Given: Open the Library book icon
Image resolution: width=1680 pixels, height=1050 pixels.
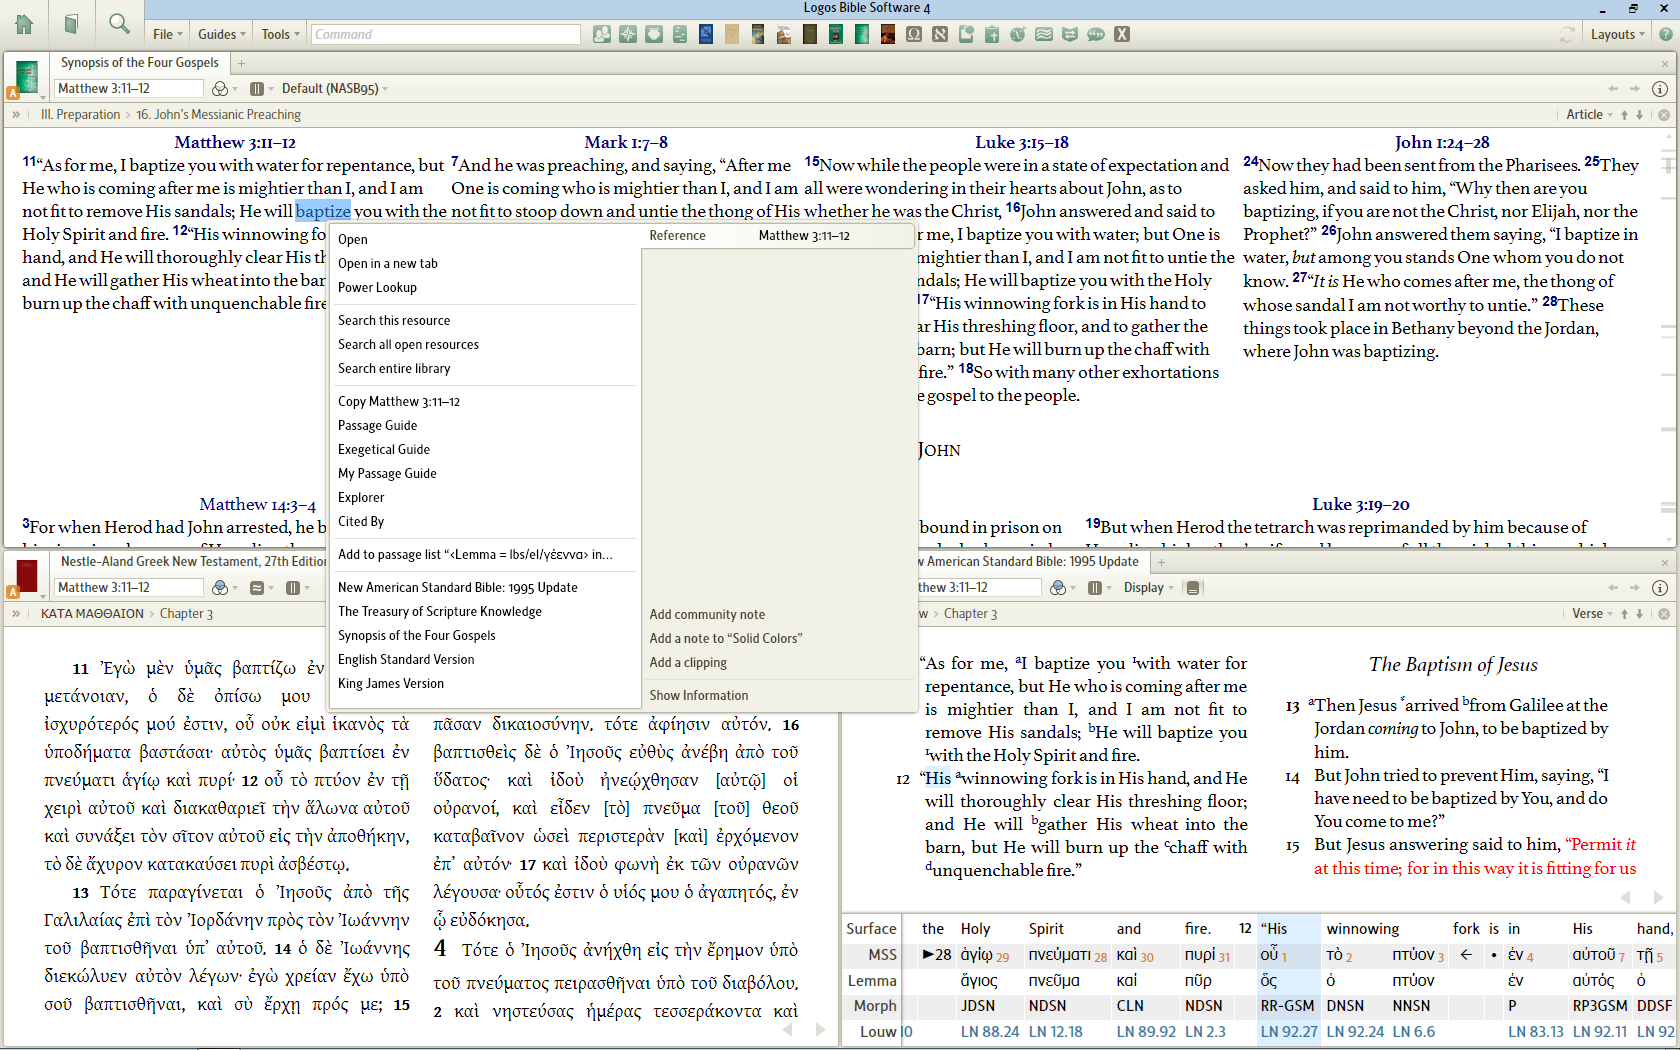Looking at the screenshot, I should [71, 24].
